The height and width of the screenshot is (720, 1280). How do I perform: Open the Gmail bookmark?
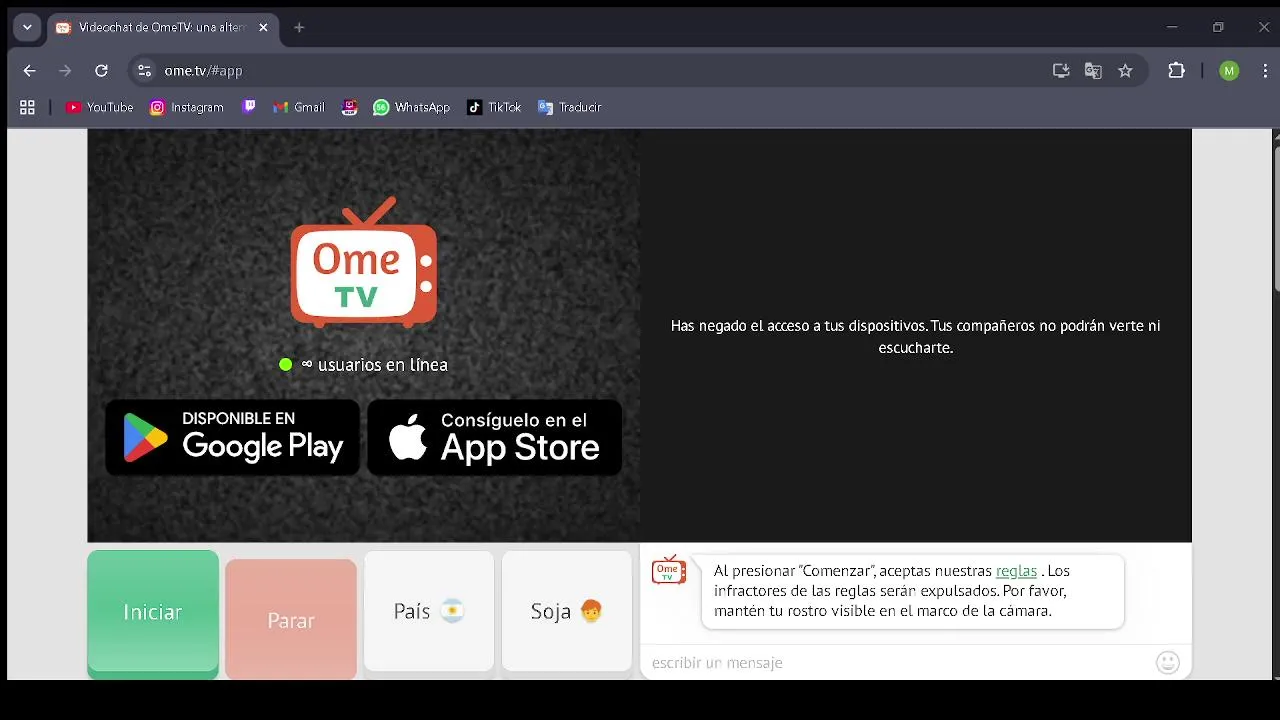pyautogui.click(x=299, y=107)
